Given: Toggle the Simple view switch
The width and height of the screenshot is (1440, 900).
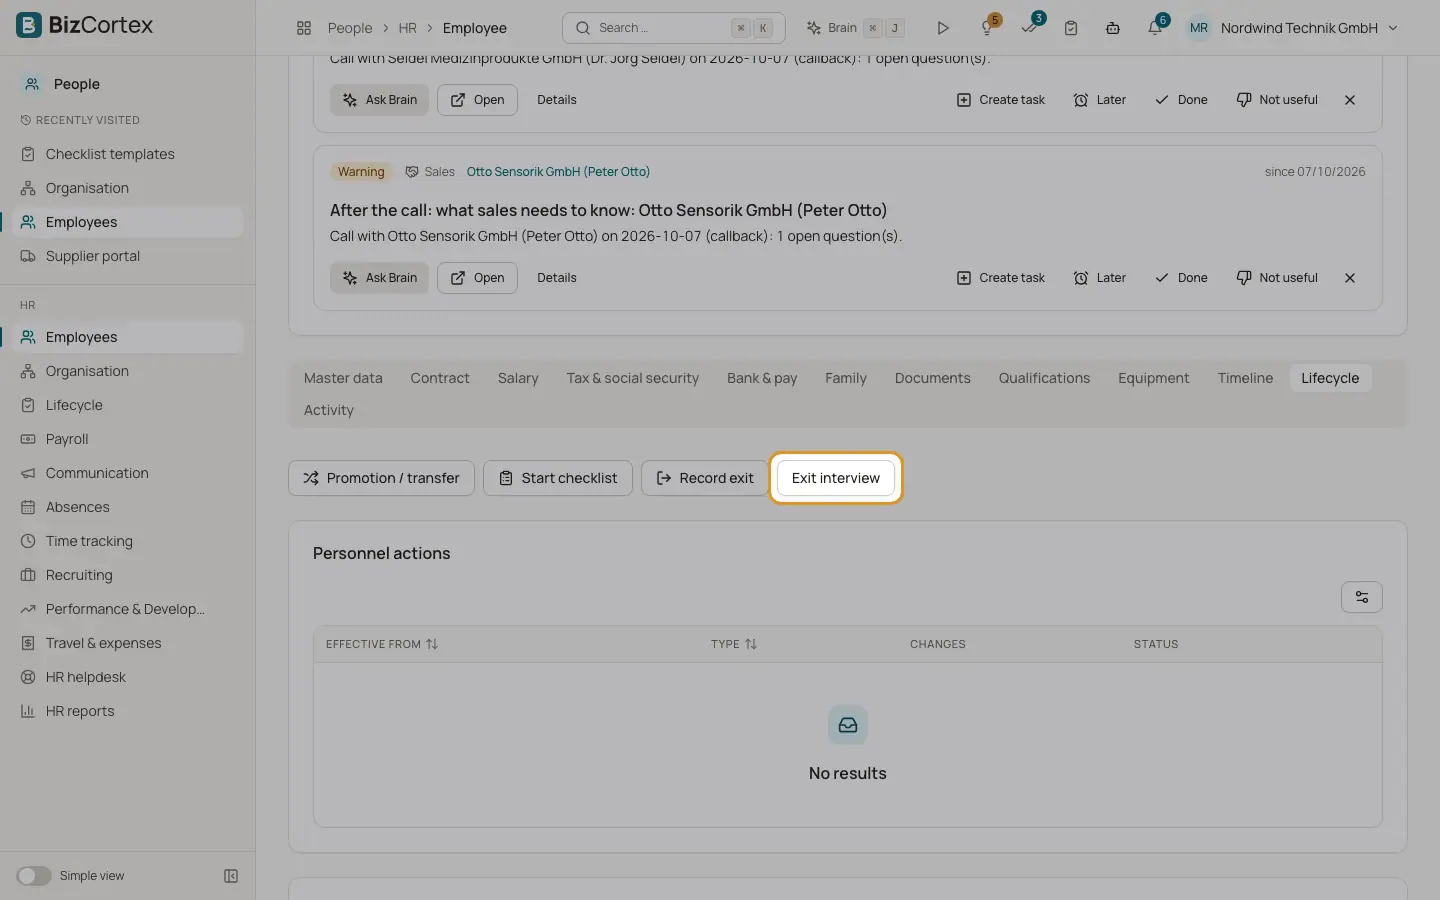Looking at the screenshot, I should pos(34,876).
